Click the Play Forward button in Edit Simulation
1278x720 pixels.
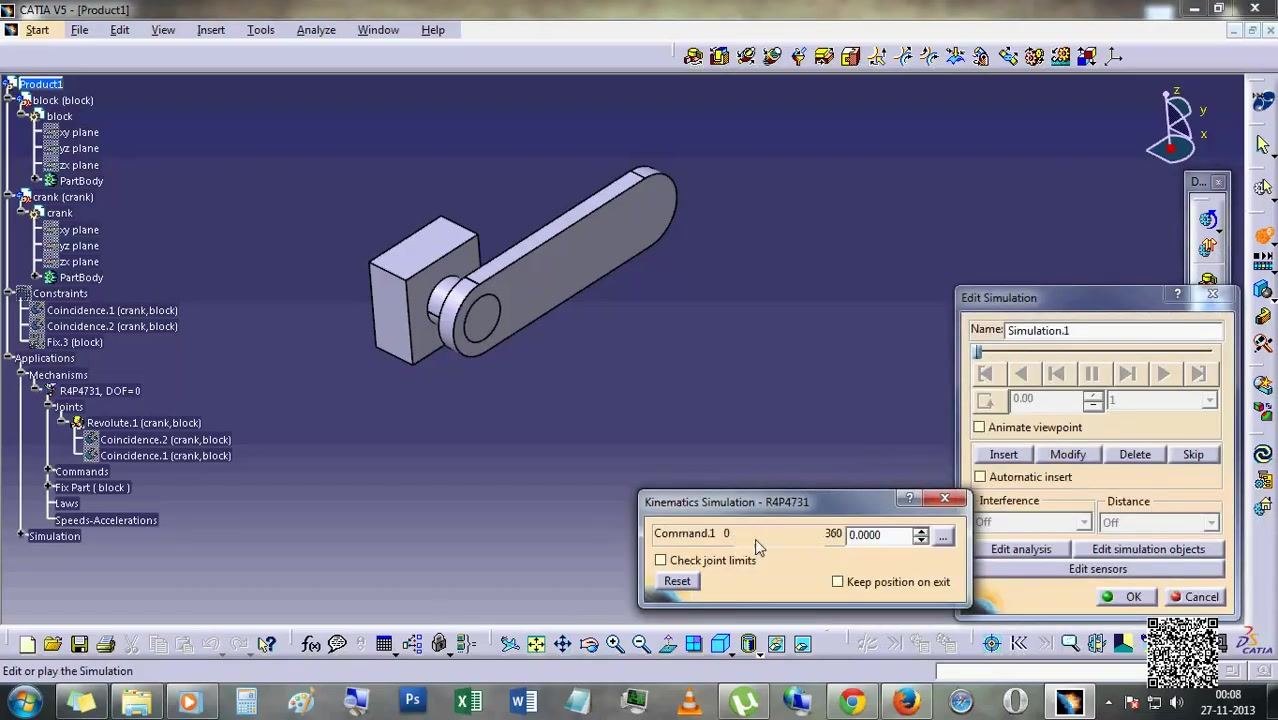pyautogui.click(x=1163, y=374)
